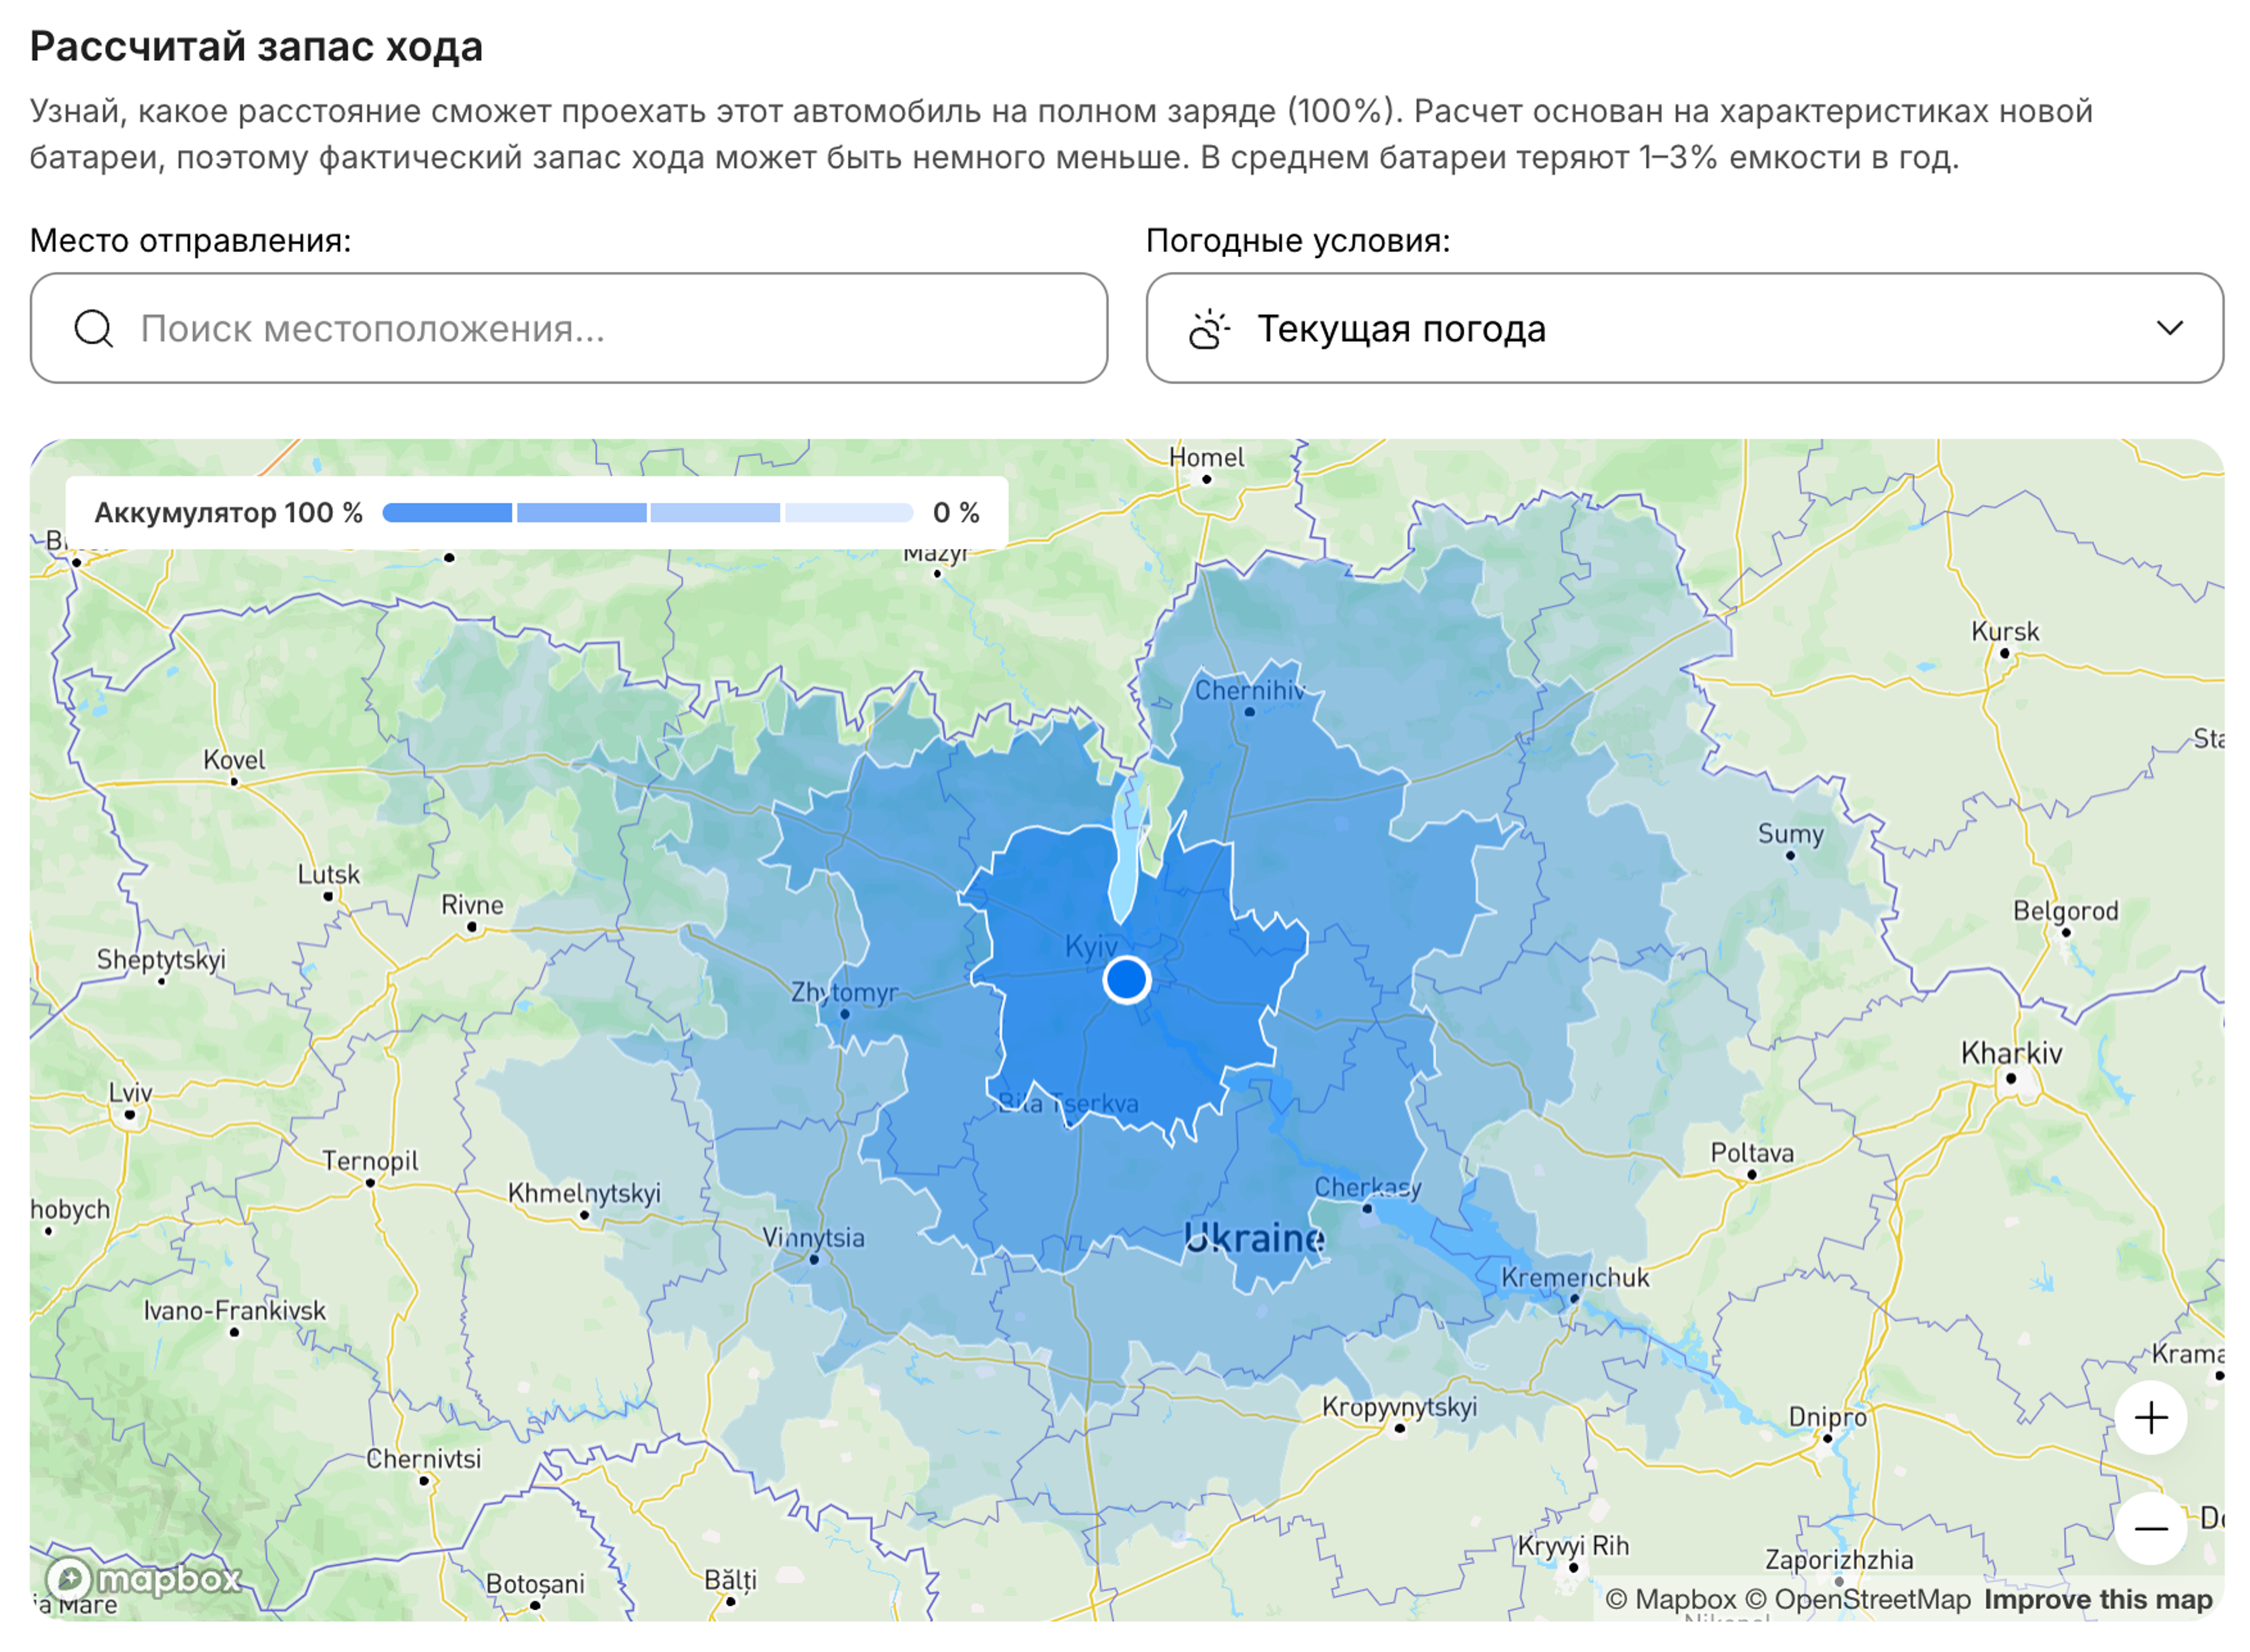The image size is (2250, 1652).
Task: Click the Аккумулятор 100 % legend label
Action: tap(228, 513)
